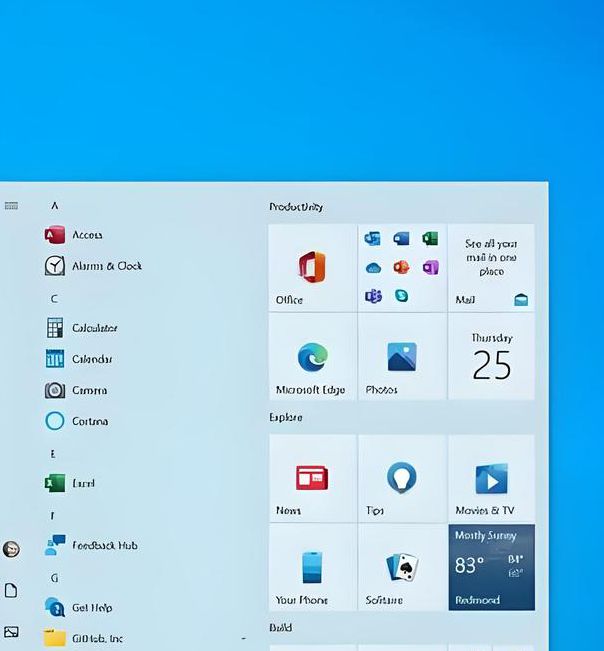This screenshot has width=604, height=651.
Task: Click the Calendar label in app list
Action: click(92, 359)
